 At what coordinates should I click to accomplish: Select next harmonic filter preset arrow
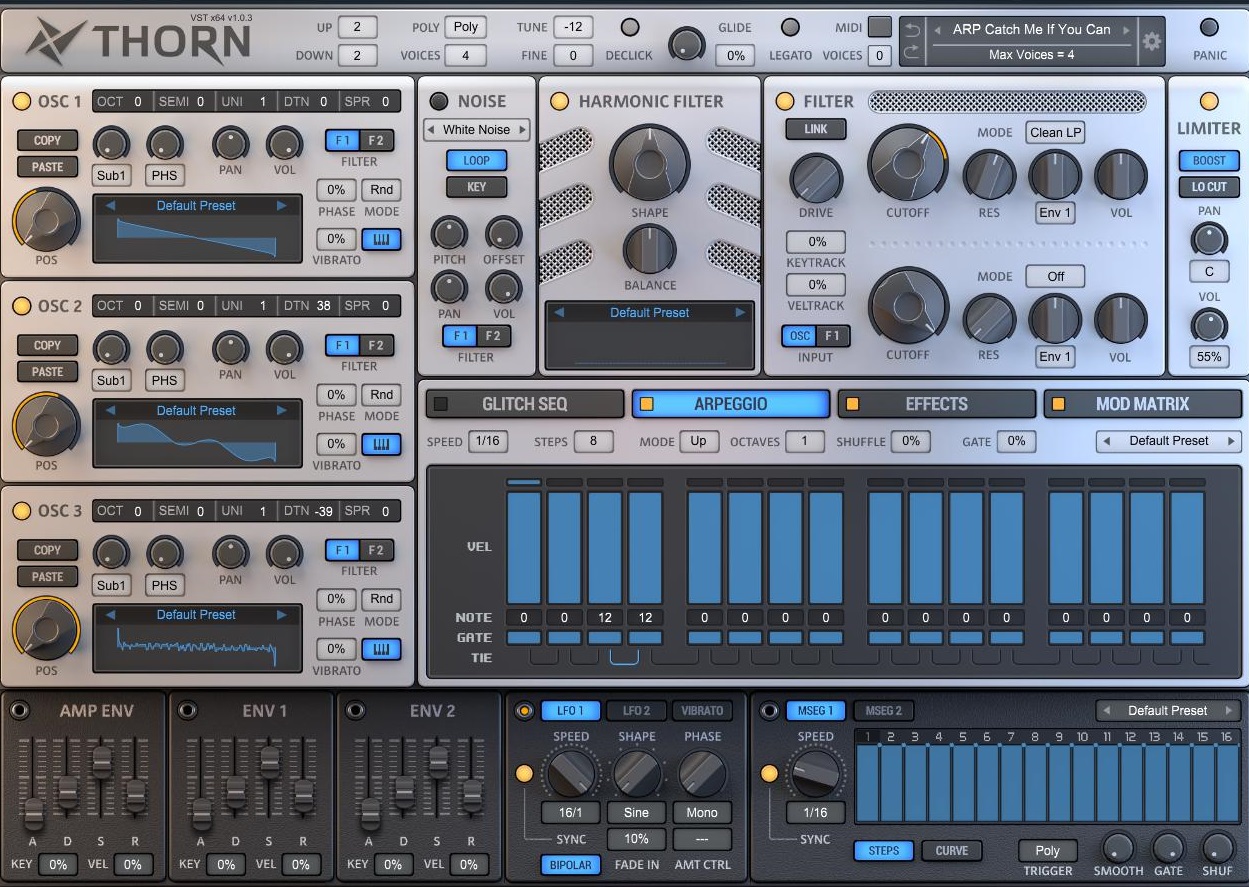click(740, 313)
